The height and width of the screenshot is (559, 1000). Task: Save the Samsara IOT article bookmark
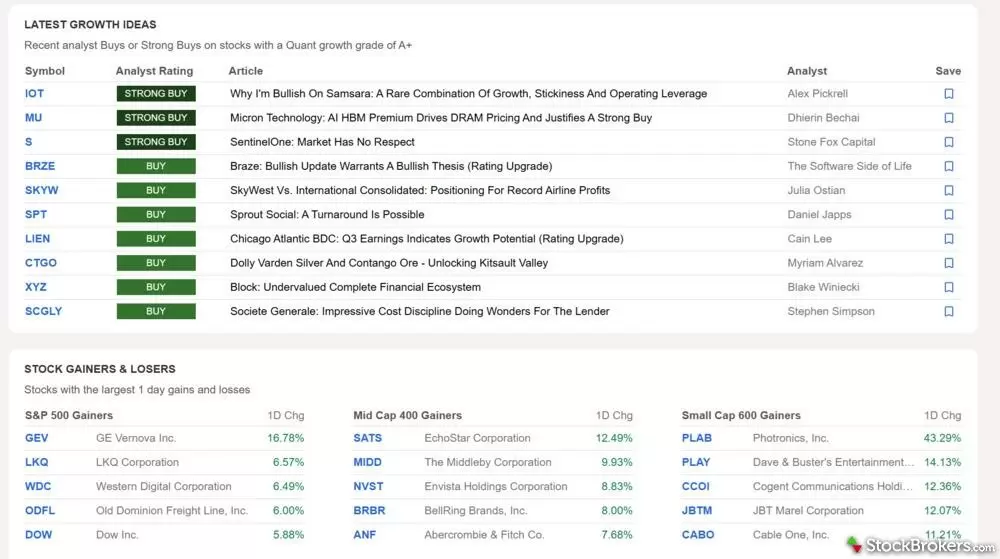click(x=948, y=94)
